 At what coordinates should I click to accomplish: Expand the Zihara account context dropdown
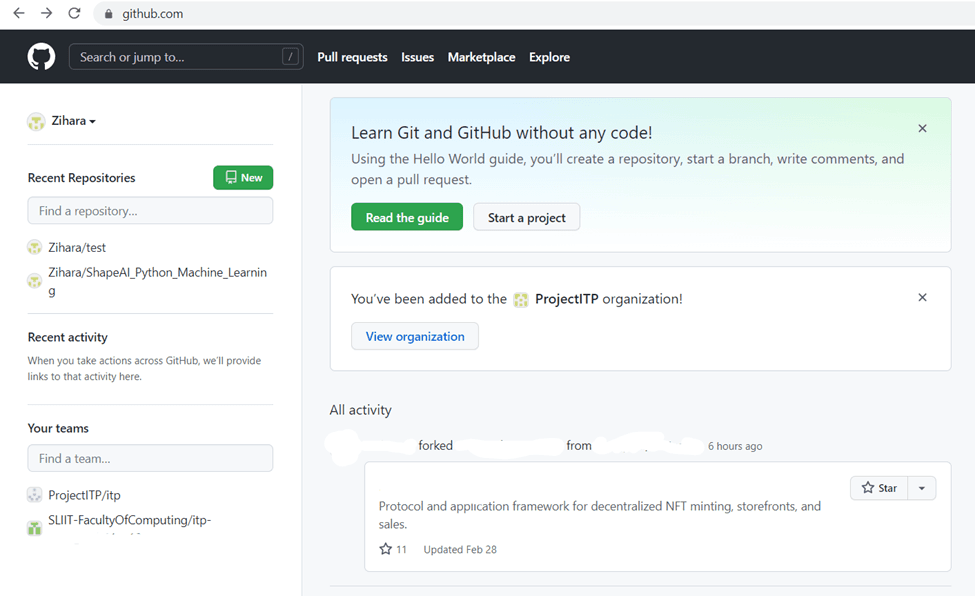(x=73, y=121)
